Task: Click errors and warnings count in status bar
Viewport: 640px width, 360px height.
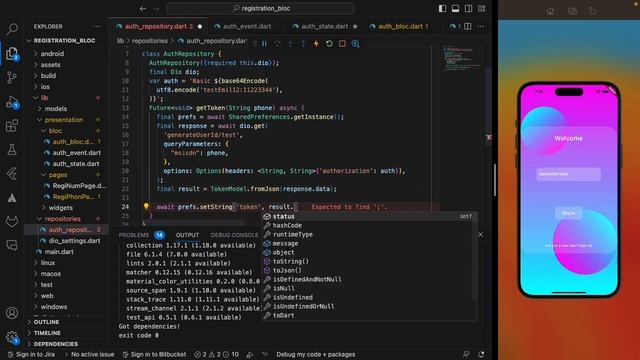Action: click(x=216, y=354)
